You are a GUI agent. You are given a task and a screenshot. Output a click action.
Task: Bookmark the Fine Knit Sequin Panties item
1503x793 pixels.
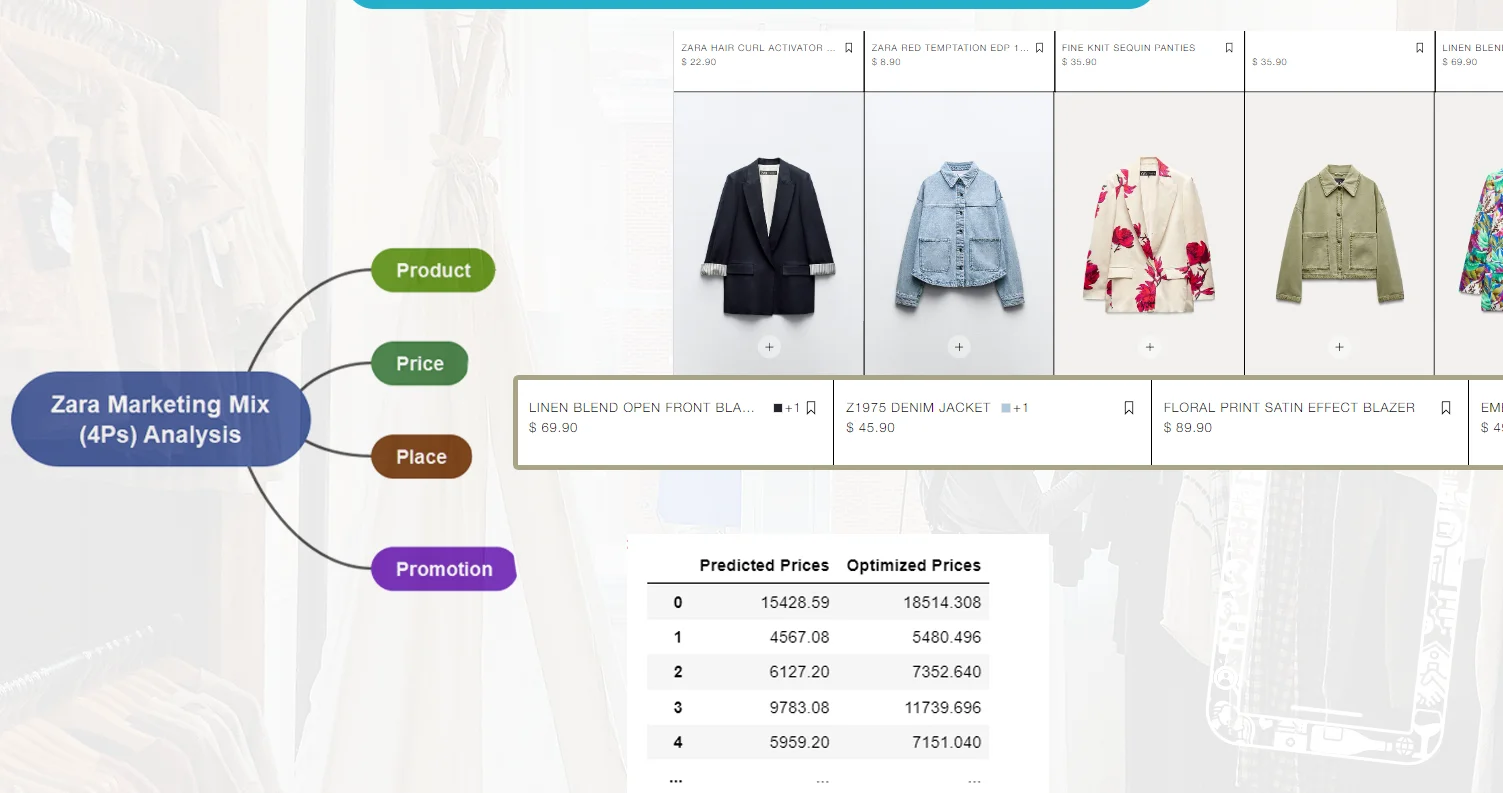(1229, 47)
